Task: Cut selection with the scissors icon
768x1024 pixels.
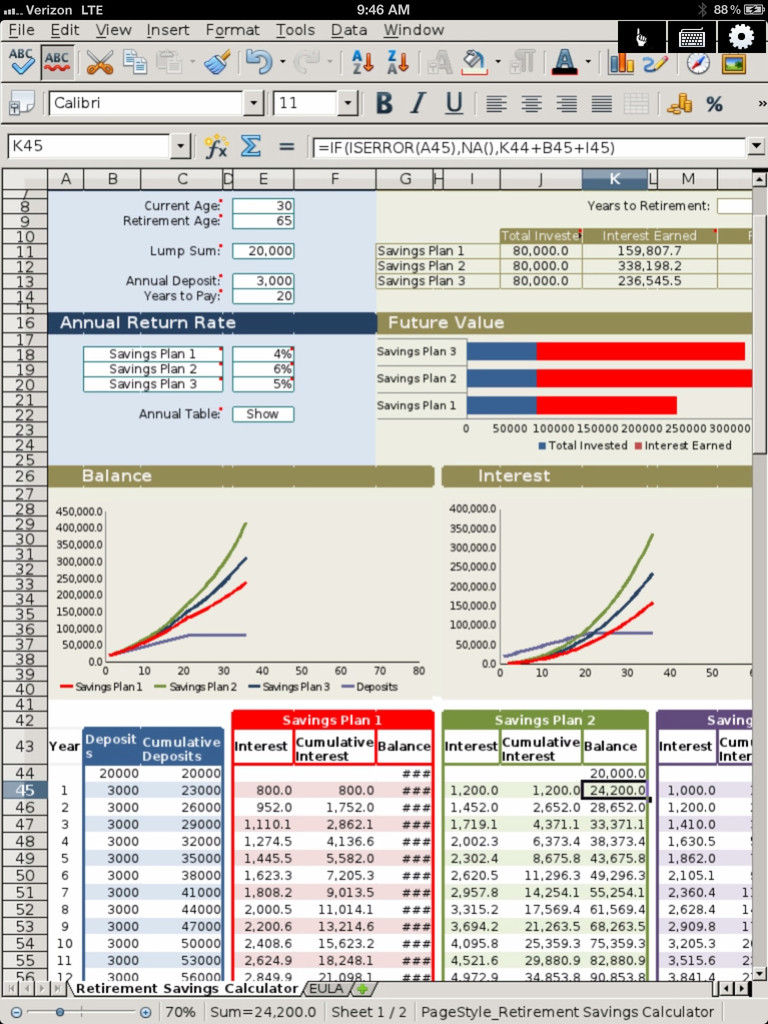Action: pos(99,63)
